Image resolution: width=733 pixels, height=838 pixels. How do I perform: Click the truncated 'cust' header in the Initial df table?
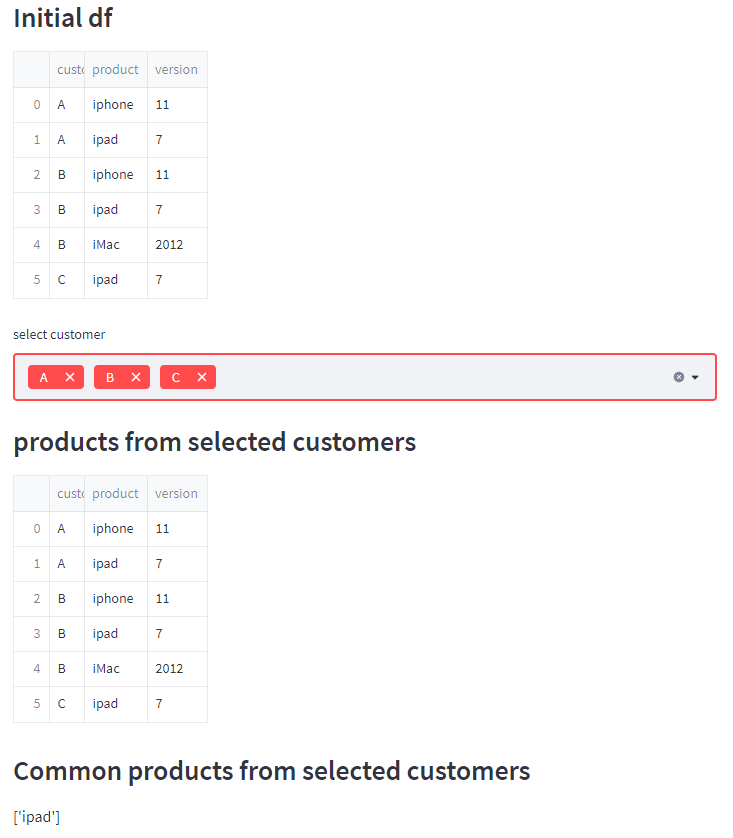[69, 70]
